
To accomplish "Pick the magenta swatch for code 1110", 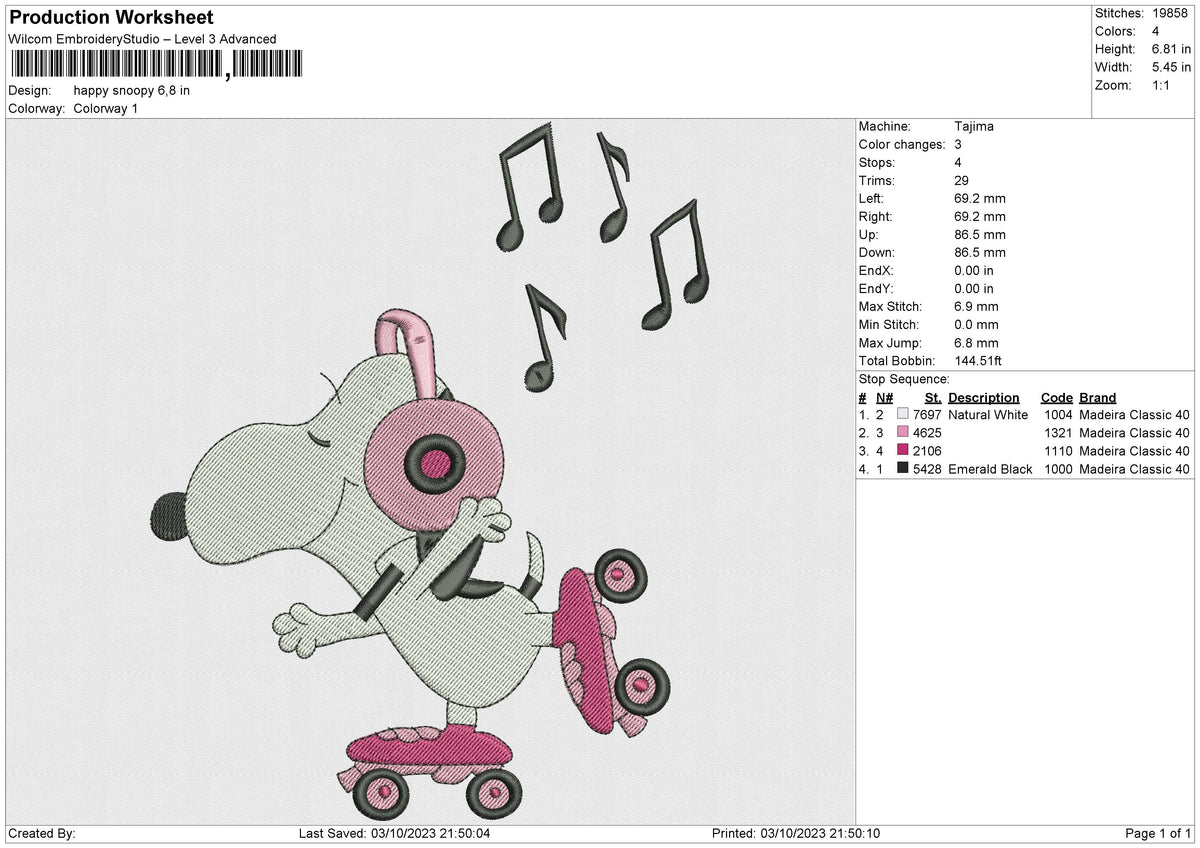I will [903, 450].
